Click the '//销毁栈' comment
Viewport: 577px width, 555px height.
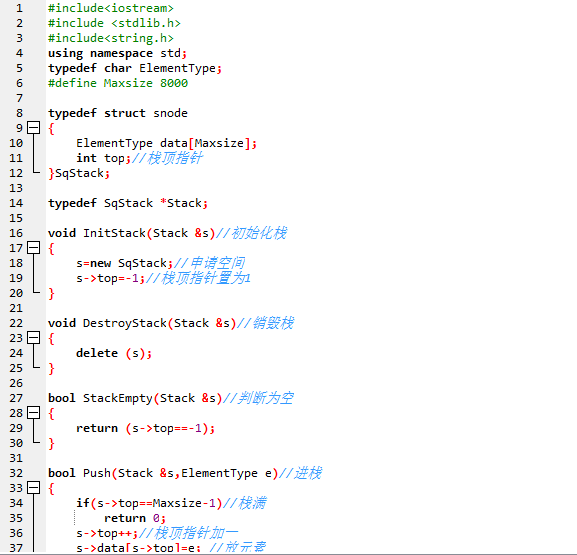(x=265, y=323)
